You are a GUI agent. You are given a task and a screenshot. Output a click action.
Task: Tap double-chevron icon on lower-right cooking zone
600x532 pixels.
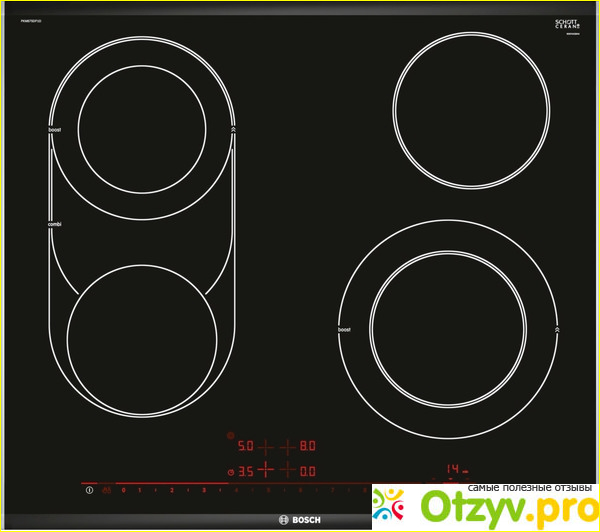[556, 329]
